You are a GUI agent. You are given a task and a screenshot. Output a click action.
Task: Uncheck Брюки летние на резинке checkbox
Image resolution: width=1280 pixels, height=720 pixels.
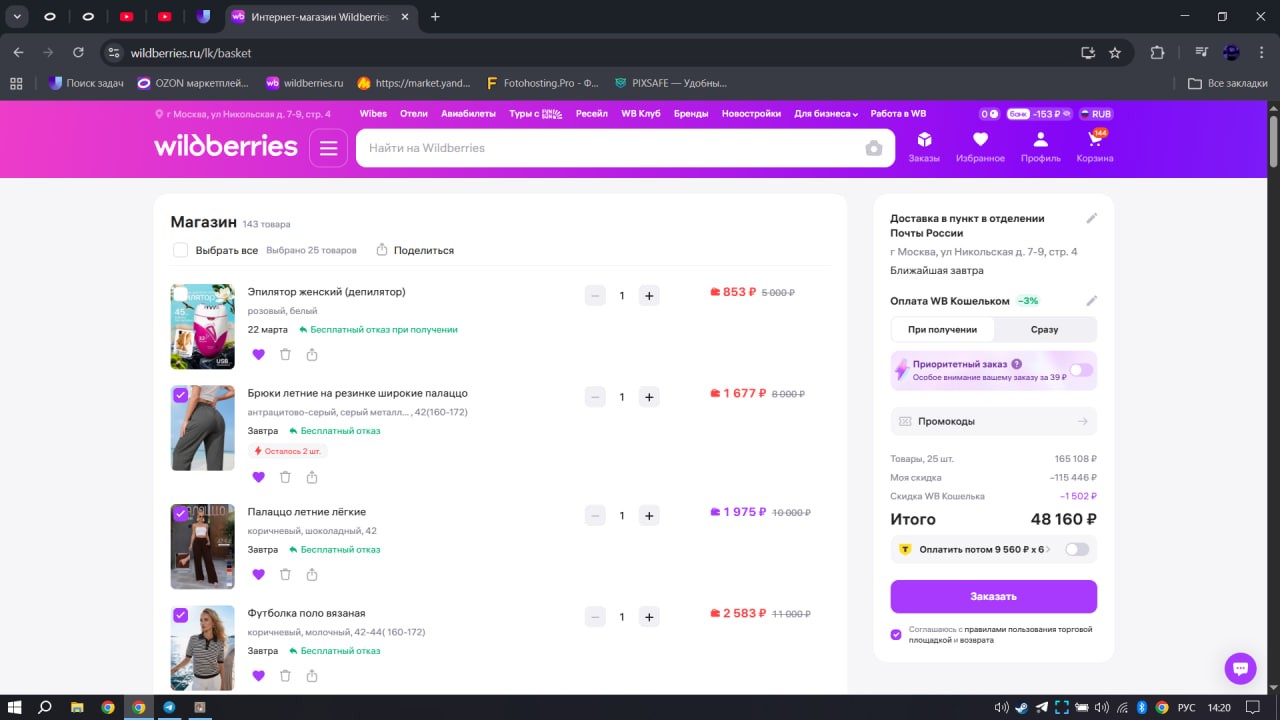(x=180, y=395)
